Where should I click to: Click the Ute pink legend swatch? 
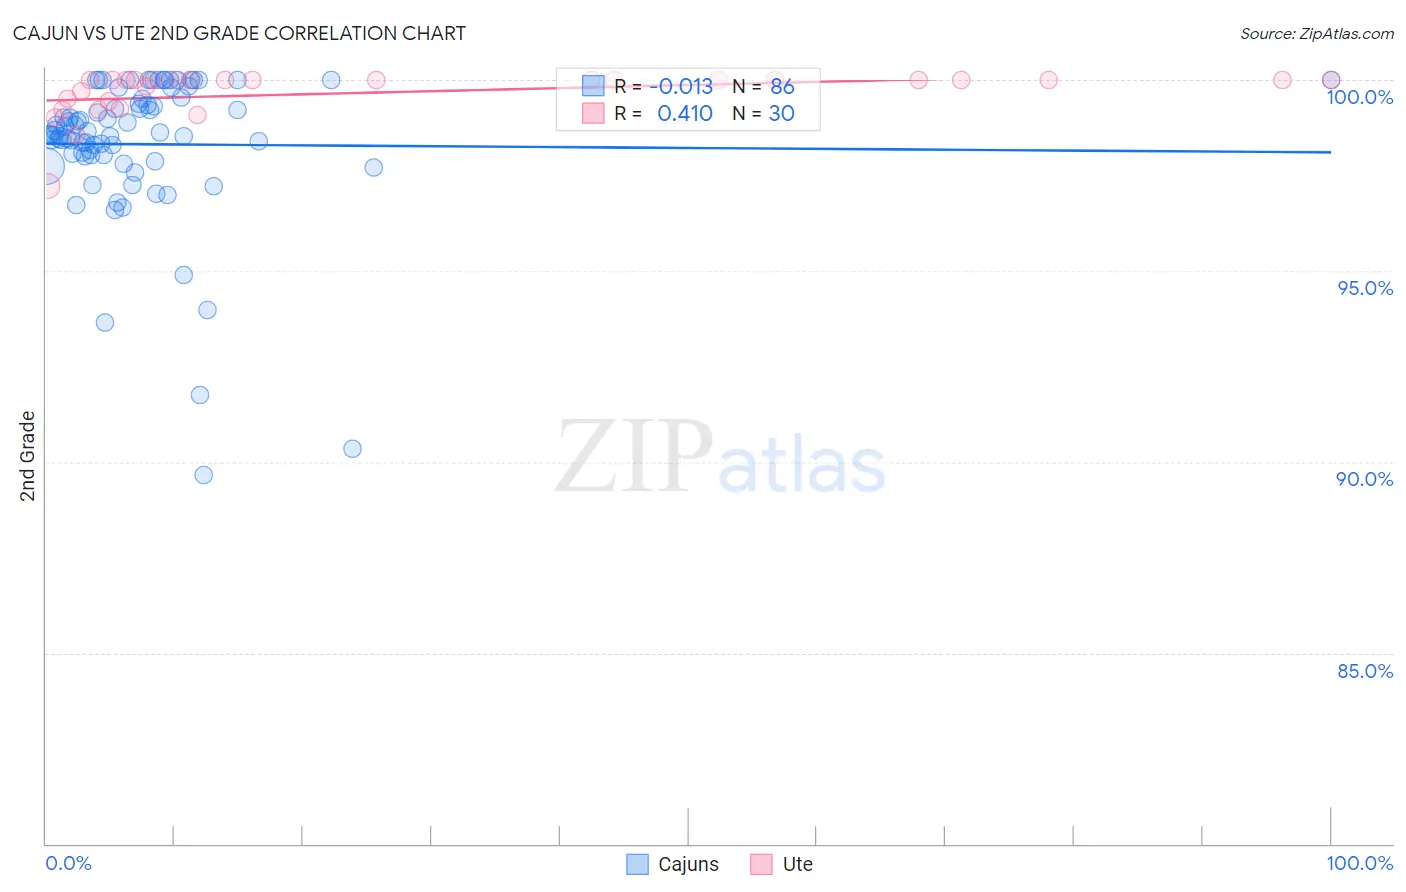(762, 864)
